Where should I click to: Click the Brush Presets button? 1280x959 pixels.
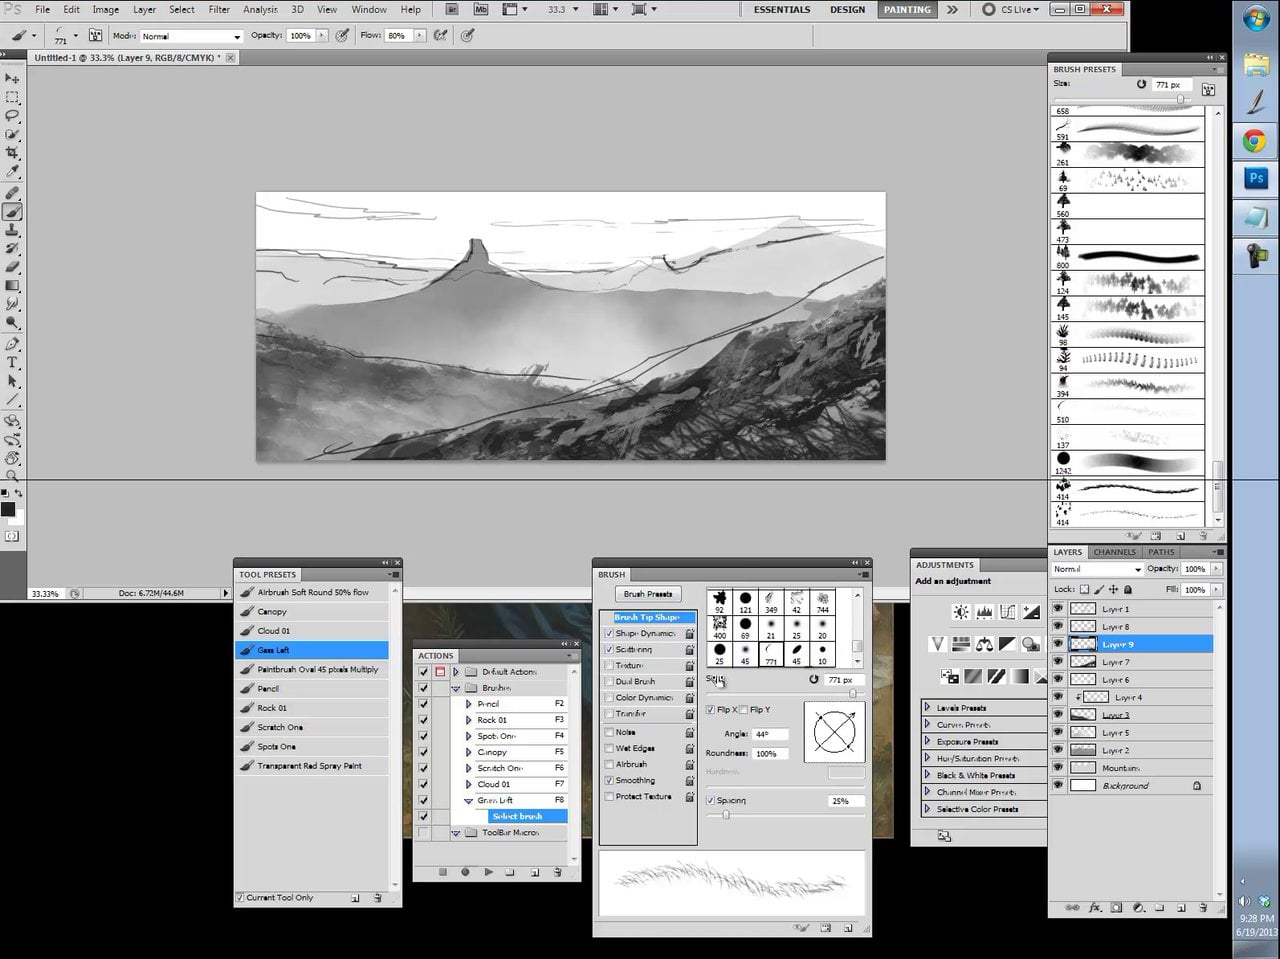647,594
